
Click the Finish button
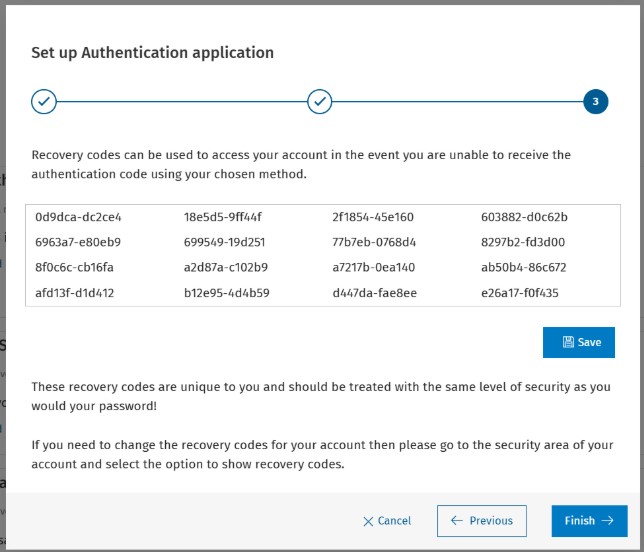[589, 520]
